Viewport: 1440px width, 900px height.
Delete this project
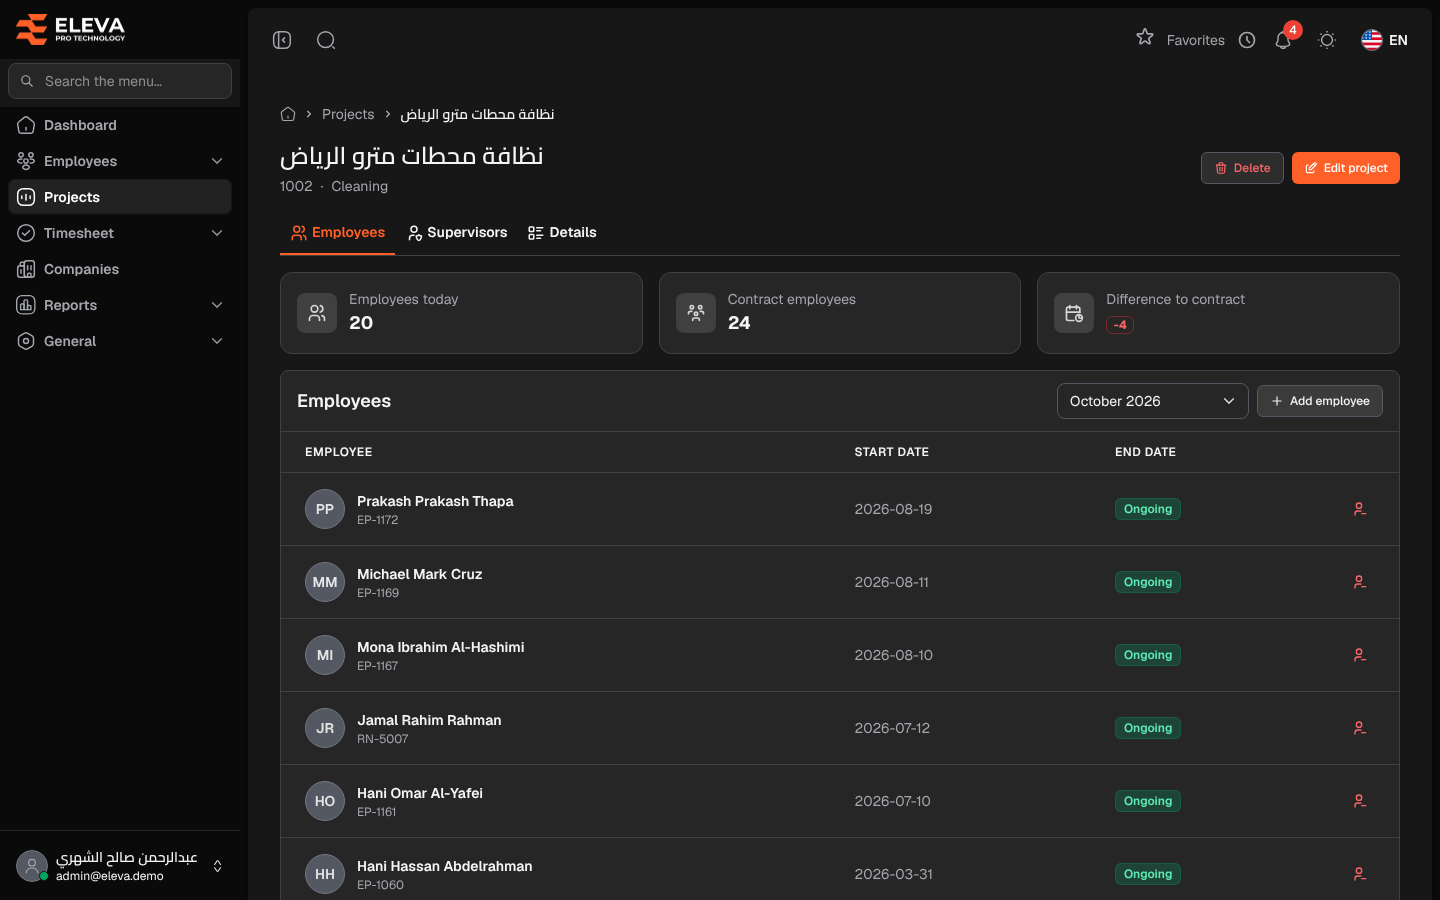(1242, 168)
